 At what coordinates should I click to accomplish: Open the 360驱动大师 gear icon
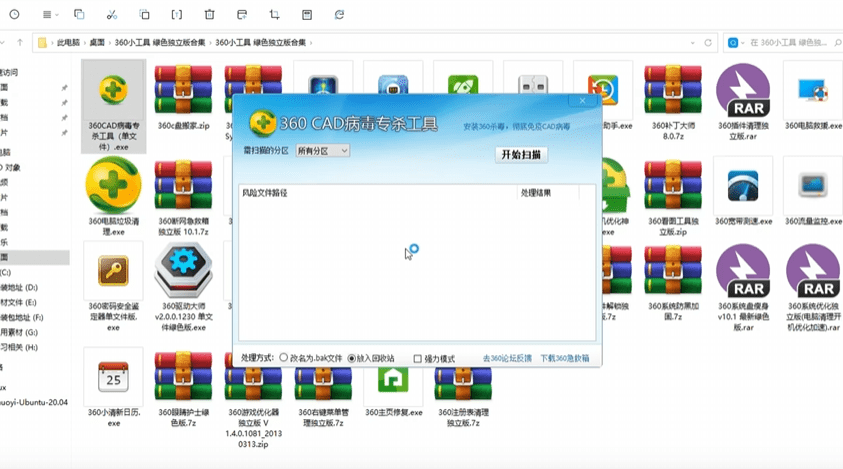click(182, 270)
